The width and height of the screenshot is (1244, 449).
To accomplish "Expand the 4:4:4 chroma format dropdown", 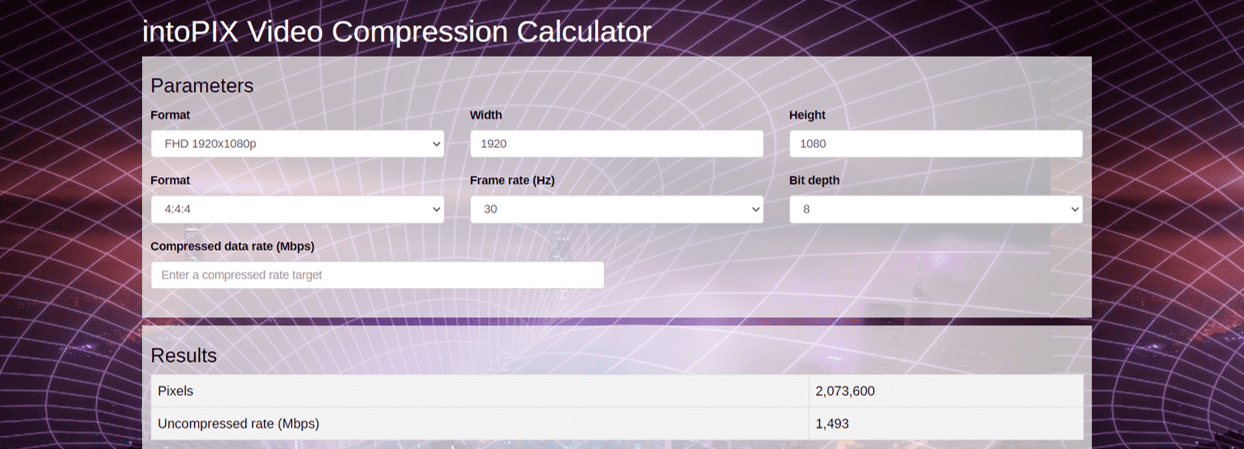I will [297, 210].
